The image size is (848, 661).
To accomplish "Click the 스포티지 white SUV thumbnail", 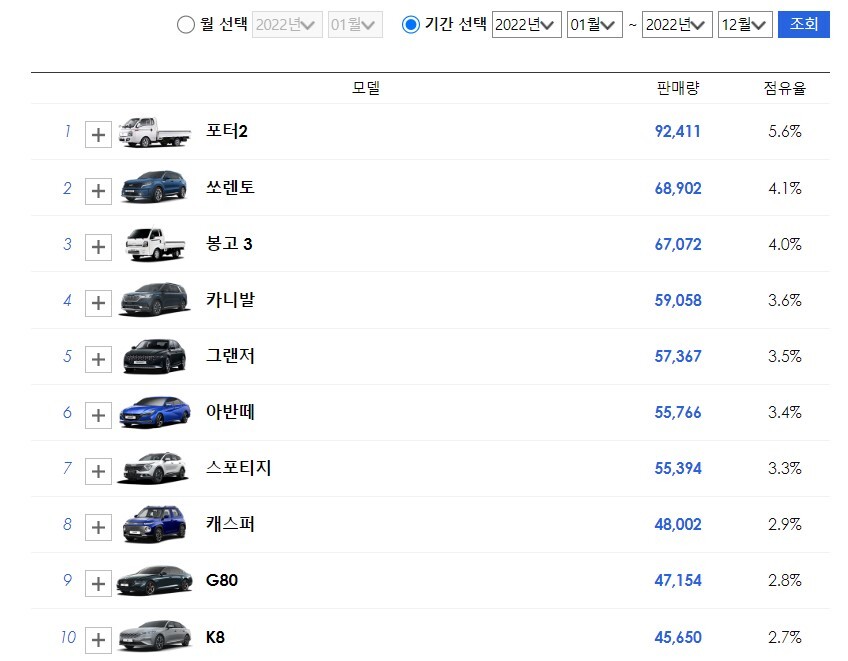I will click(154, 468).
